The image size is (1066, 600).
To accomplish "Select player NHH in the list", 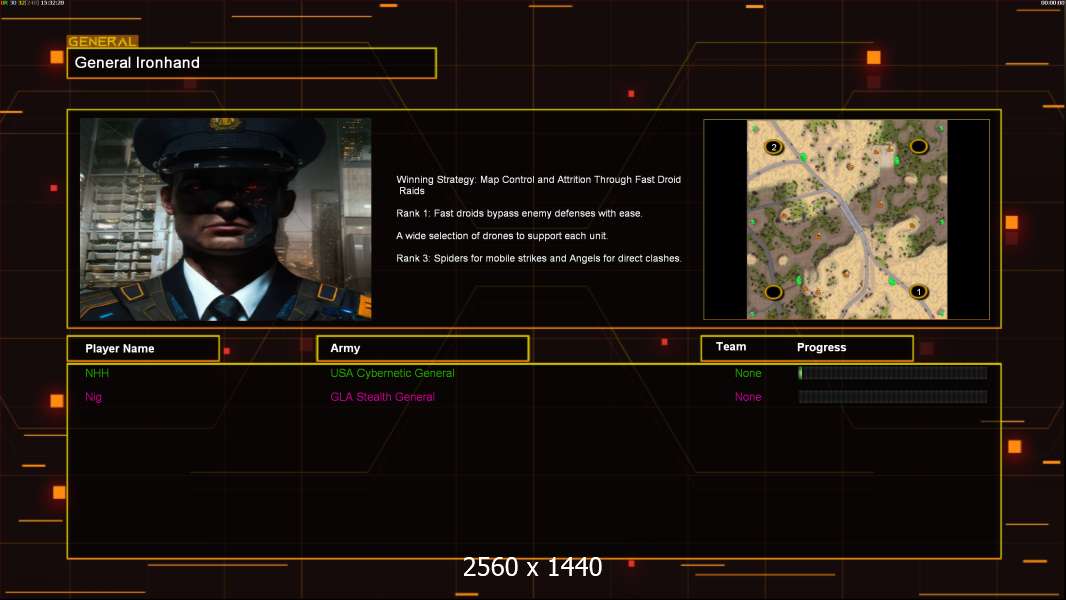I will pos(97,373).
